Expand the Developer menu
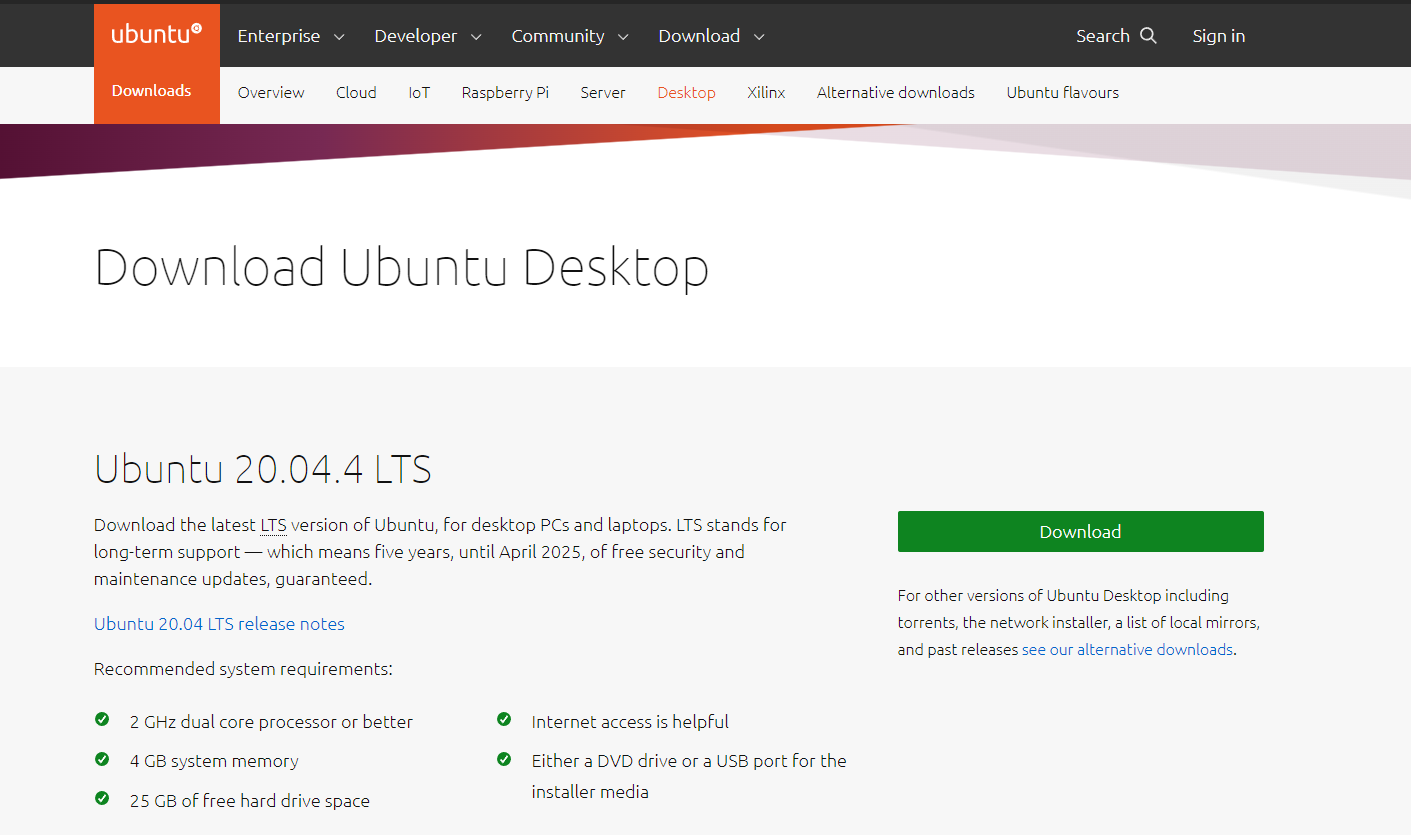1411x835 pixels. click(428, 36)
